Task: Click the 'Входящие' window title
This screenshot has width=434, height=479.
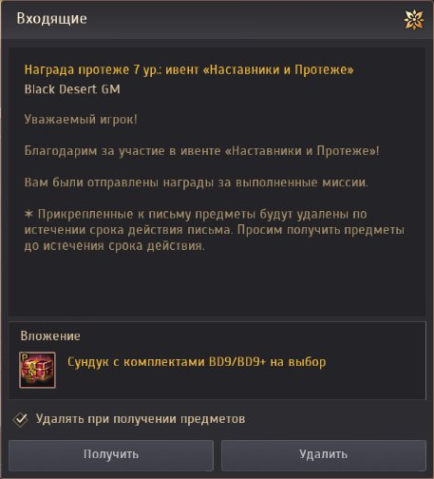Action: tap(52, 19)
